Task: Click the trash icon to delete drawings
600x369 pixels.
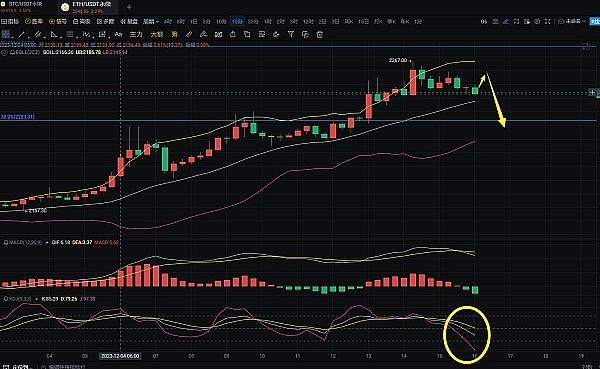Action: click(x=320, y=35)
